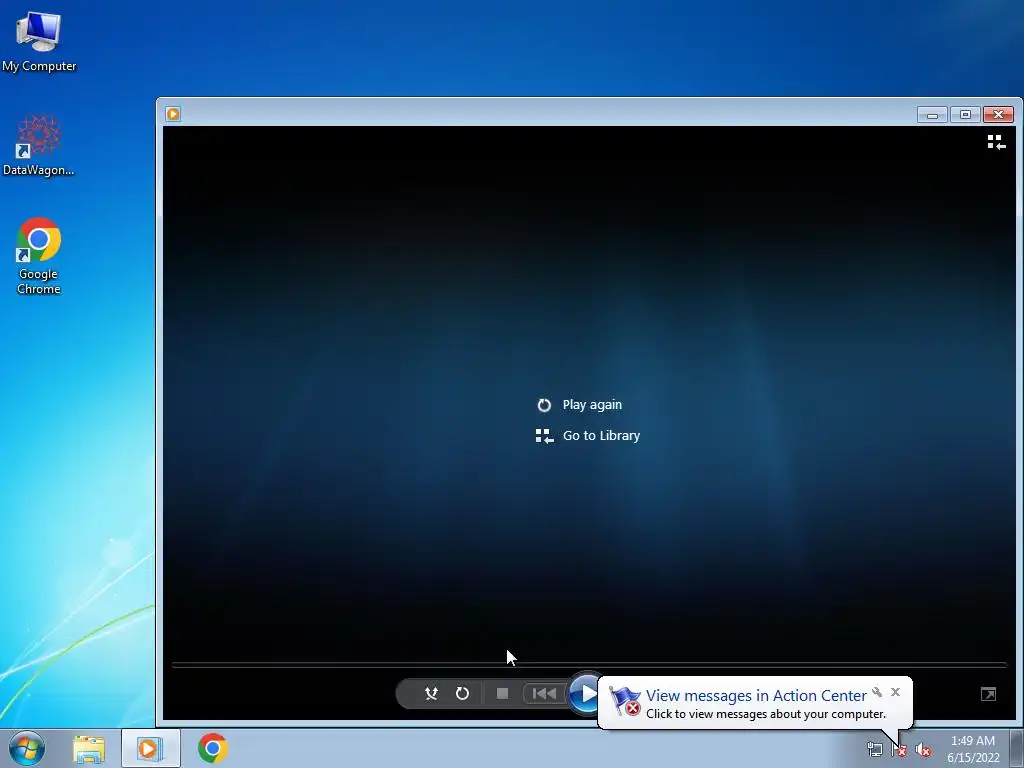Skip to previous track

[544, 694]
